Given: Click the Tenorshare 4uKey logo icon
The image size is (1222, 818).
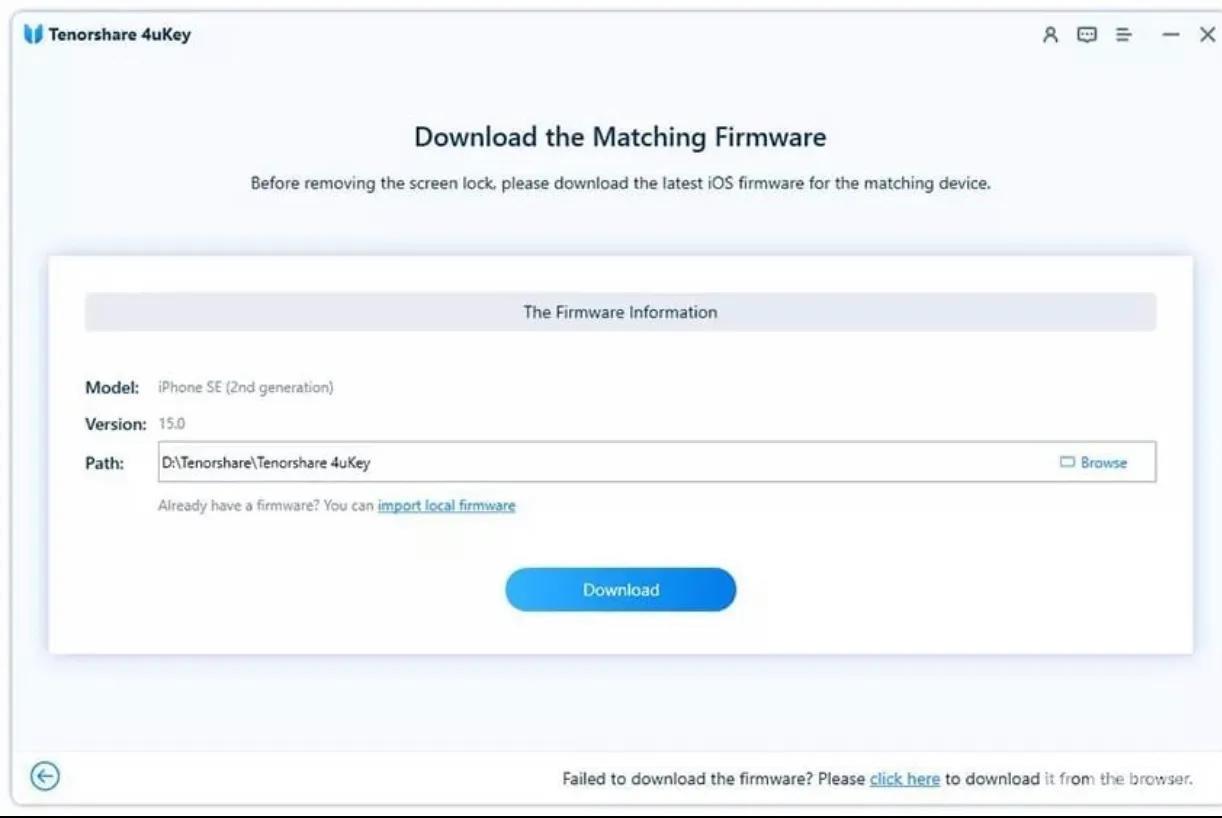Looking at the screenshot, I should [x=33, y=35].
